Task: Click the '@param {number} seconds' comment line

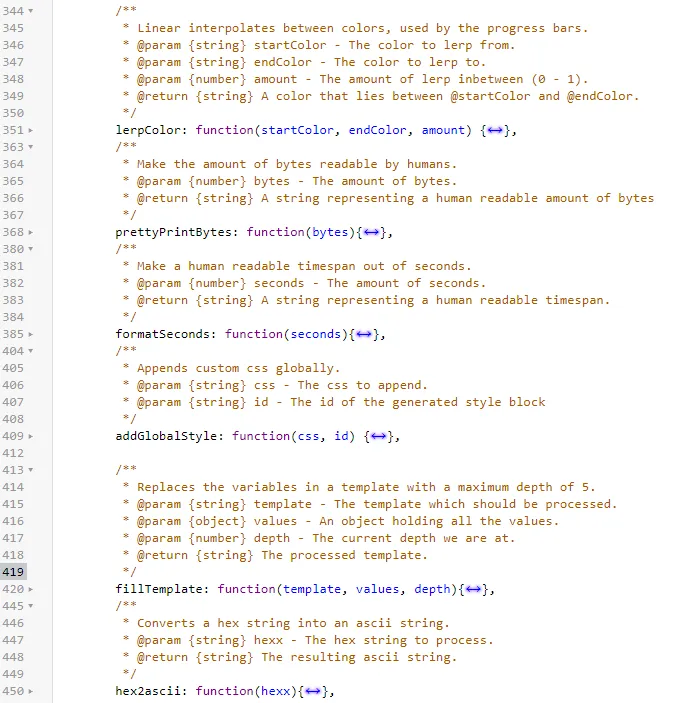Action: click(312, 283)
